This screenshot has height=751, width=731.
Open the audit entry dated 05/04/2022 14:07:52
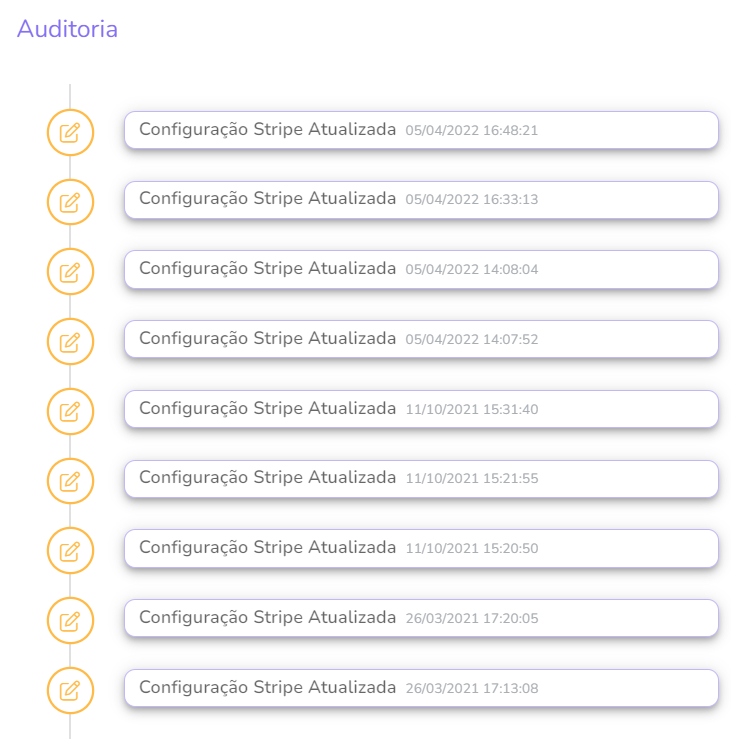[421, 339]
